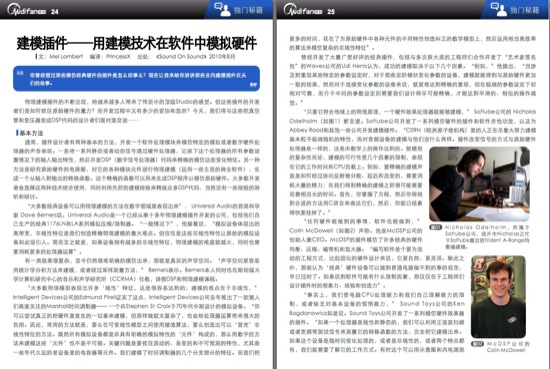Select the 基本方法 section heading
Screen dimensions: 550x369
tap(31, 133)
